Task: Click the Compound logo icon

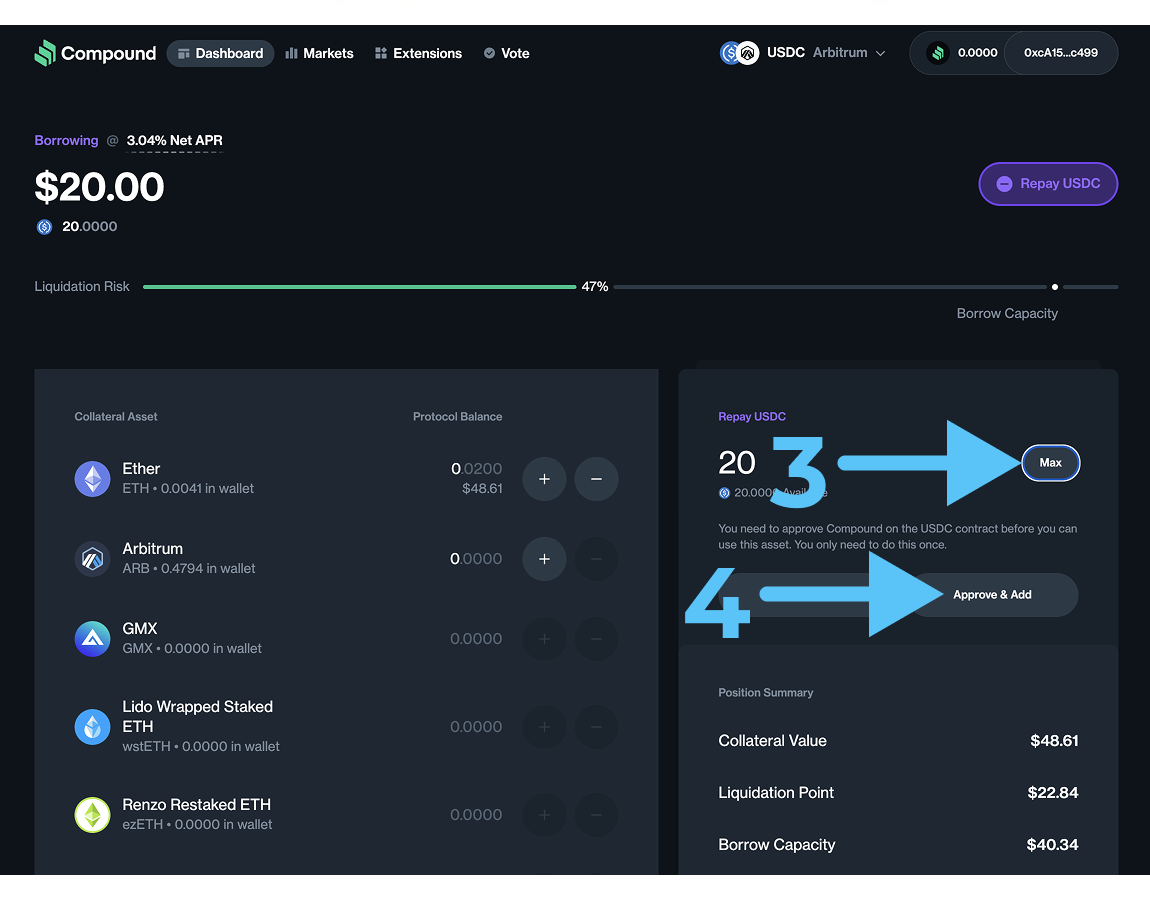Action: coord(45,53)
